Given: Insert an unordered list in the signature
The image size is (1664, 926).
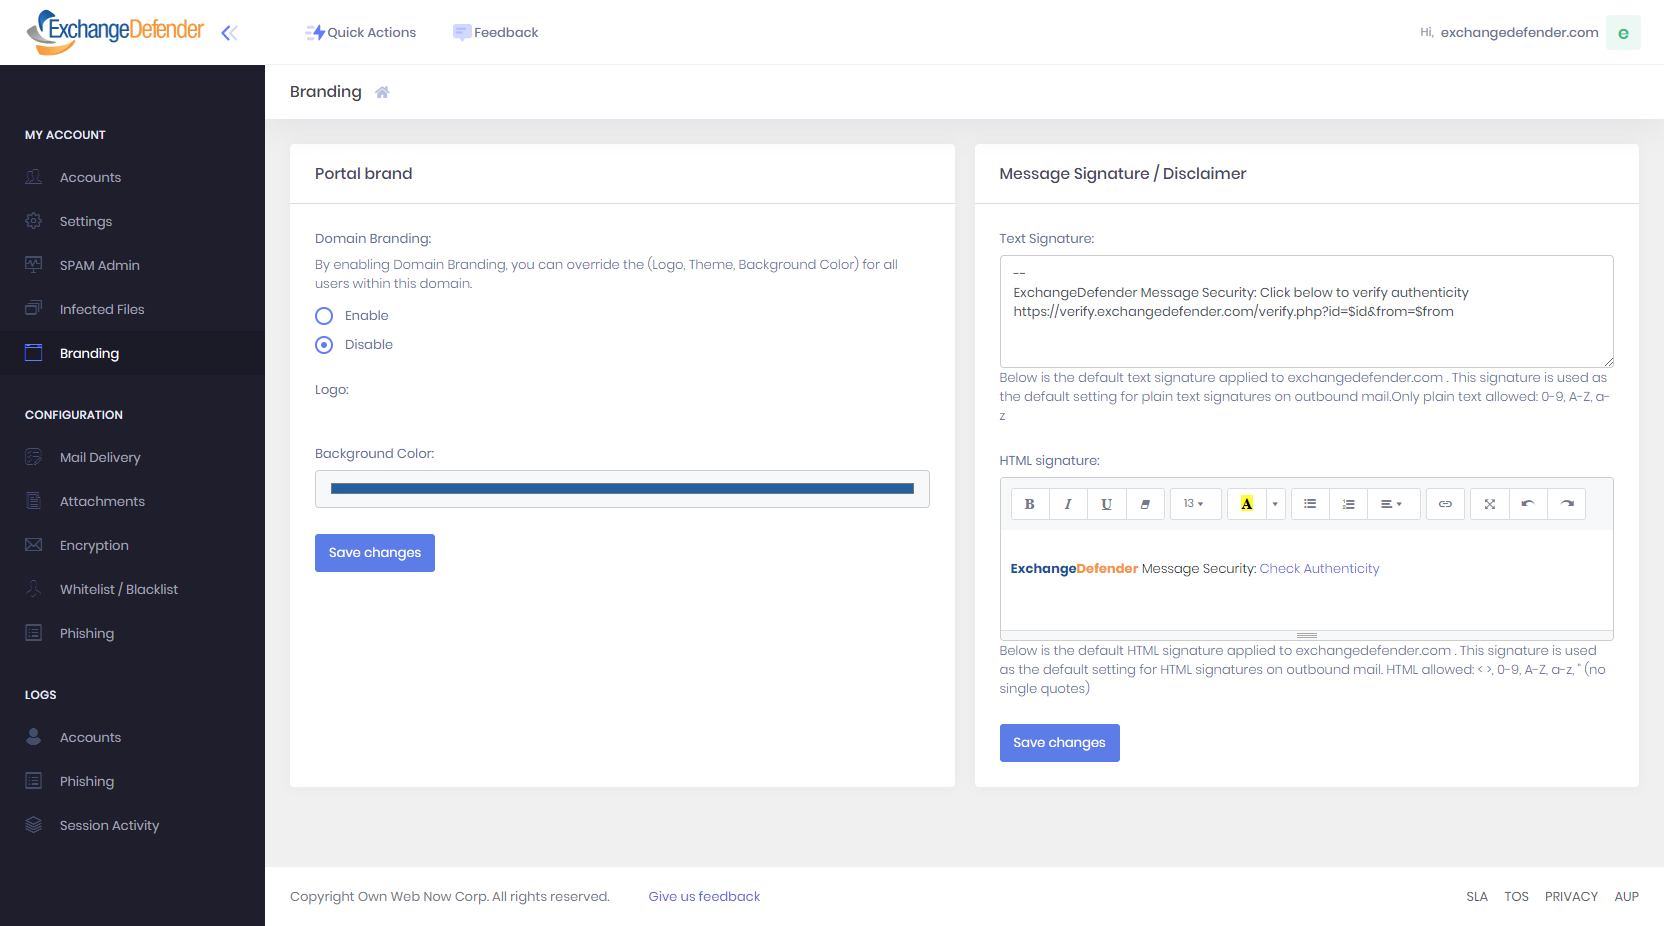Looking at the screenshot, I should pos(1309,504).
